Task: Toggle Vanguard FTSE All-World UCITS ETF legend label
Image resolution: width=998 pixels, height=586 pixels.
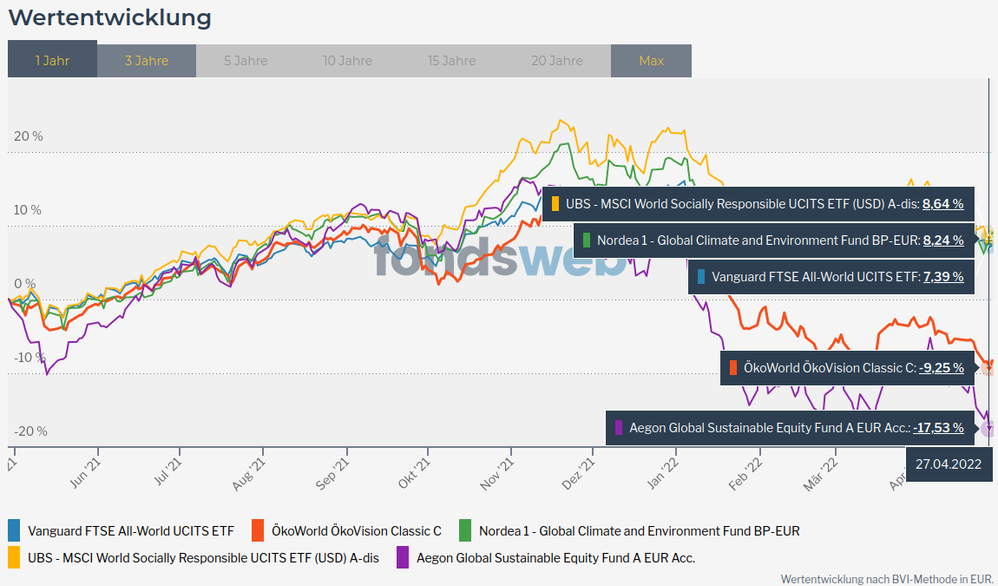Action: (x=130, y=531)
